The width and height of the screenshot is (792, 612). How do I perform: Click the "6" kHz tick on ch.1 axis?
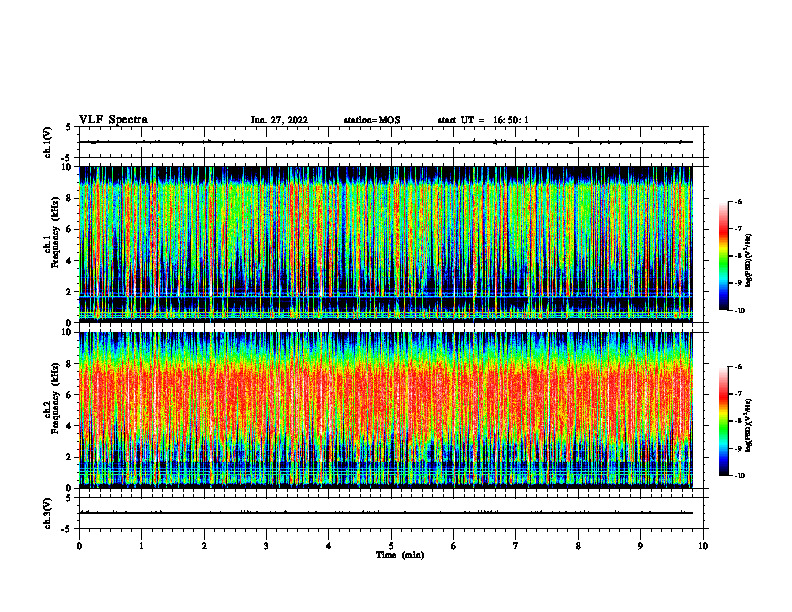tap(70, 229)
